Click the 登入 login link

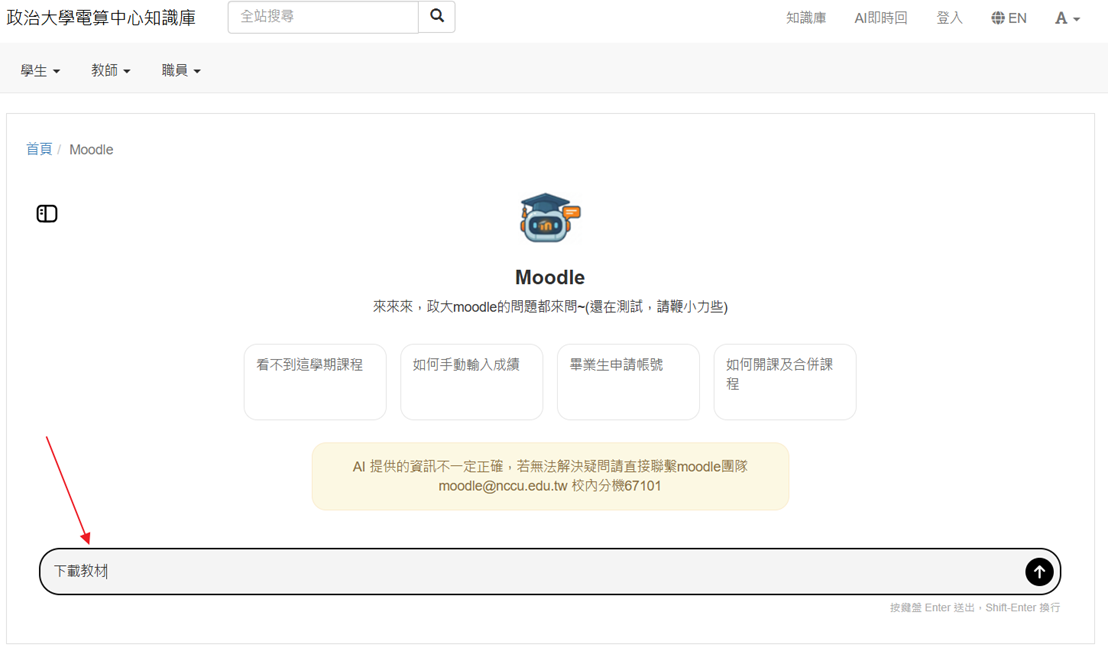coord(949,18)
